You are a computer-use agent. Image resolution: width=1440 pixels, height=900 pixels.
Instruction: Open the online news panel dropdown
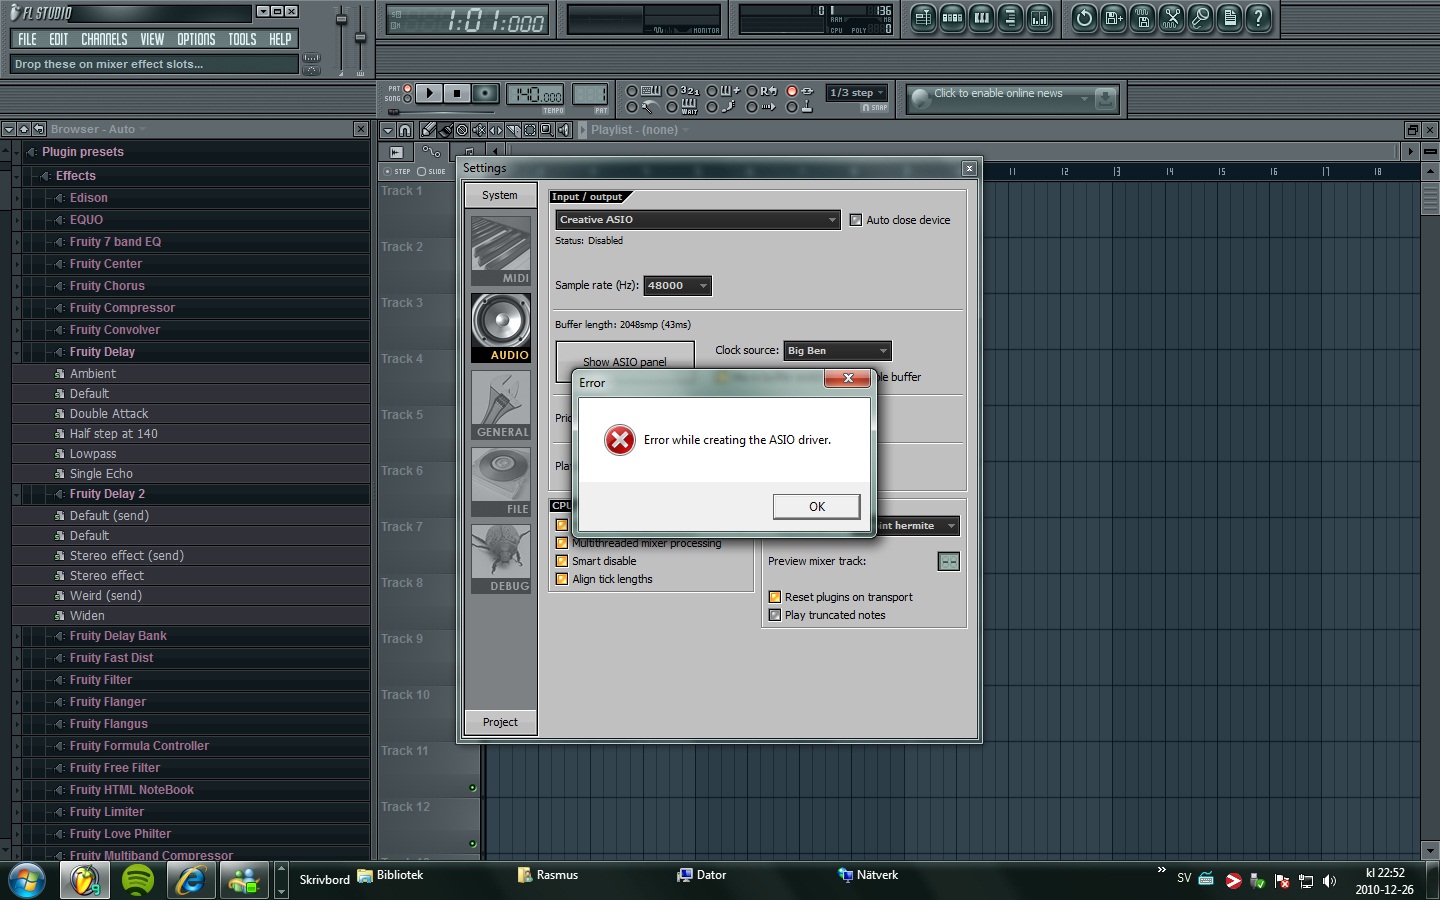(1084, 97)
